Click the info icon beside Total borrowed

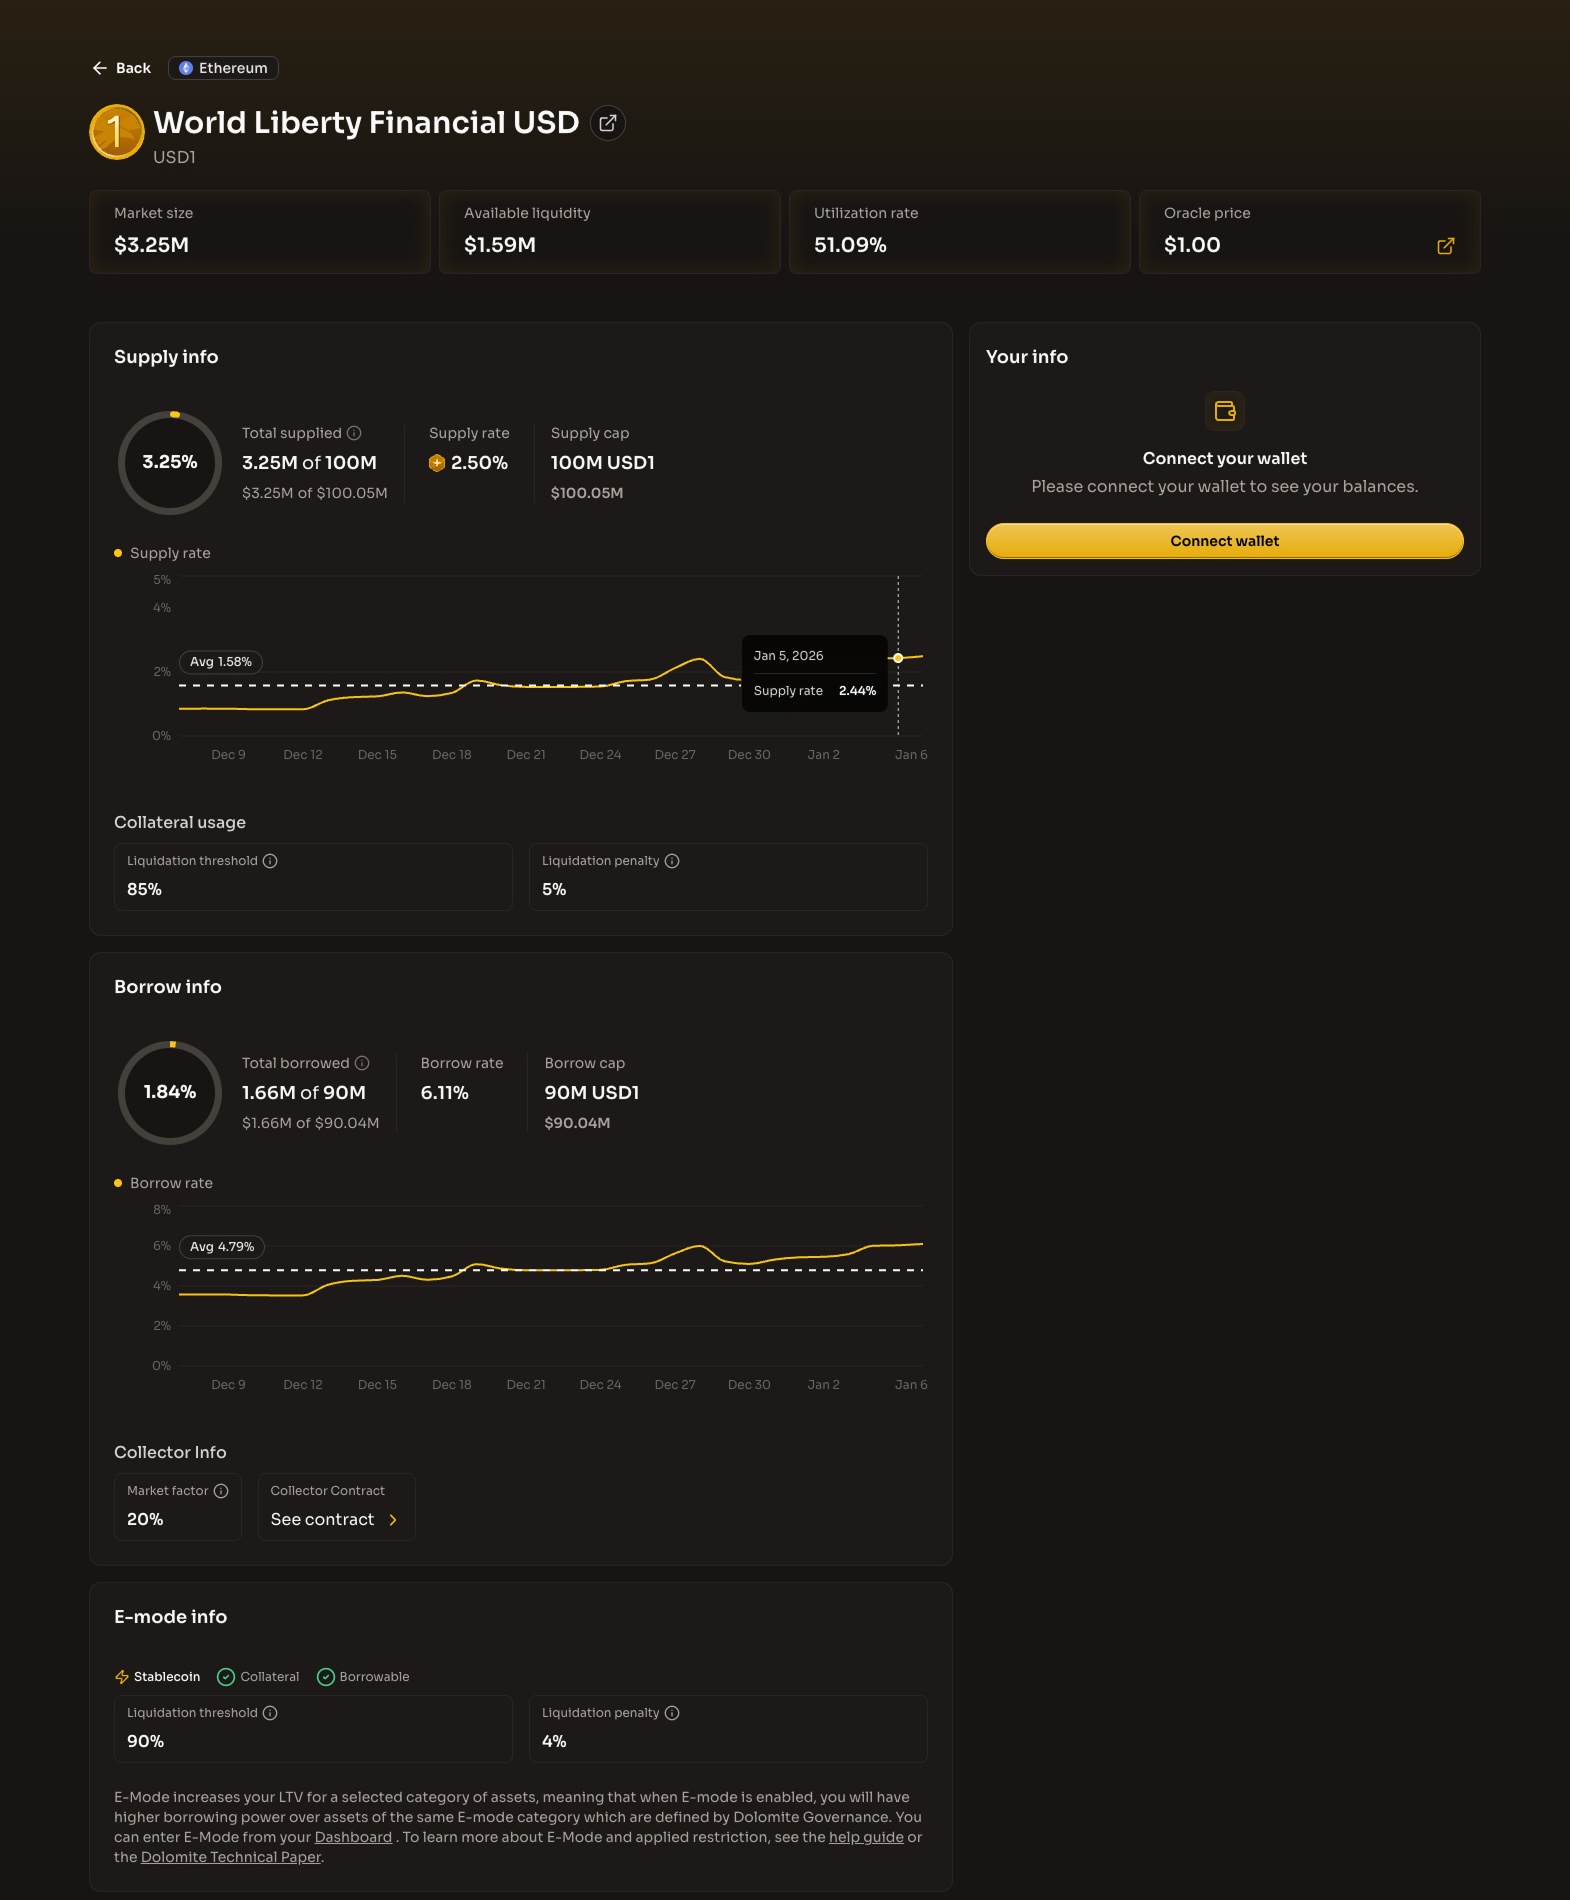[362, 1063]
